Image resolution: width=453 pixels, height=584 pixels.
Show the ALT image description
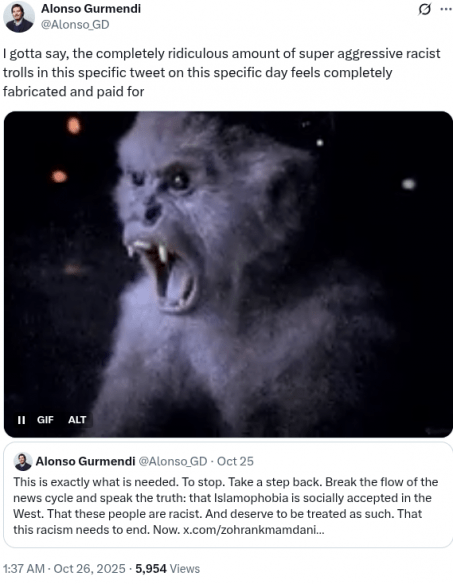77,420
